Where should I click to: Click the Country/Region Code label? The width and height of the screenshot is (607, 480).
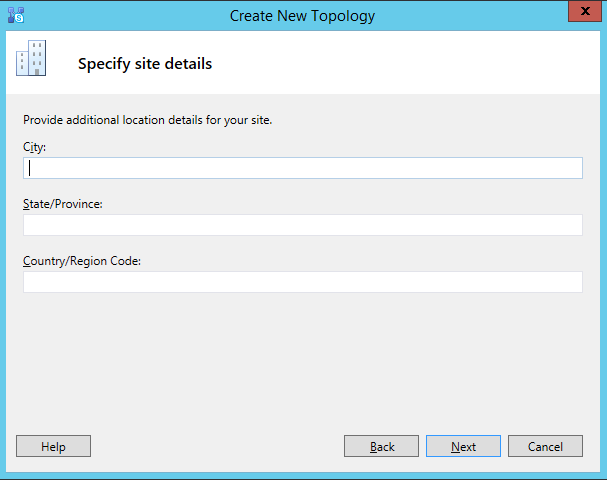[82, 261]
